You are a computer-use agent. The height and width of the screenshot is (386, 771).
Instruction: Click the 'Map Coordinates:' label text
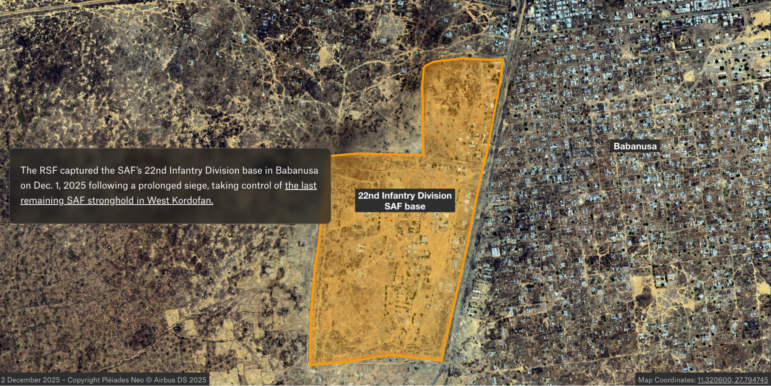(668, 380)
